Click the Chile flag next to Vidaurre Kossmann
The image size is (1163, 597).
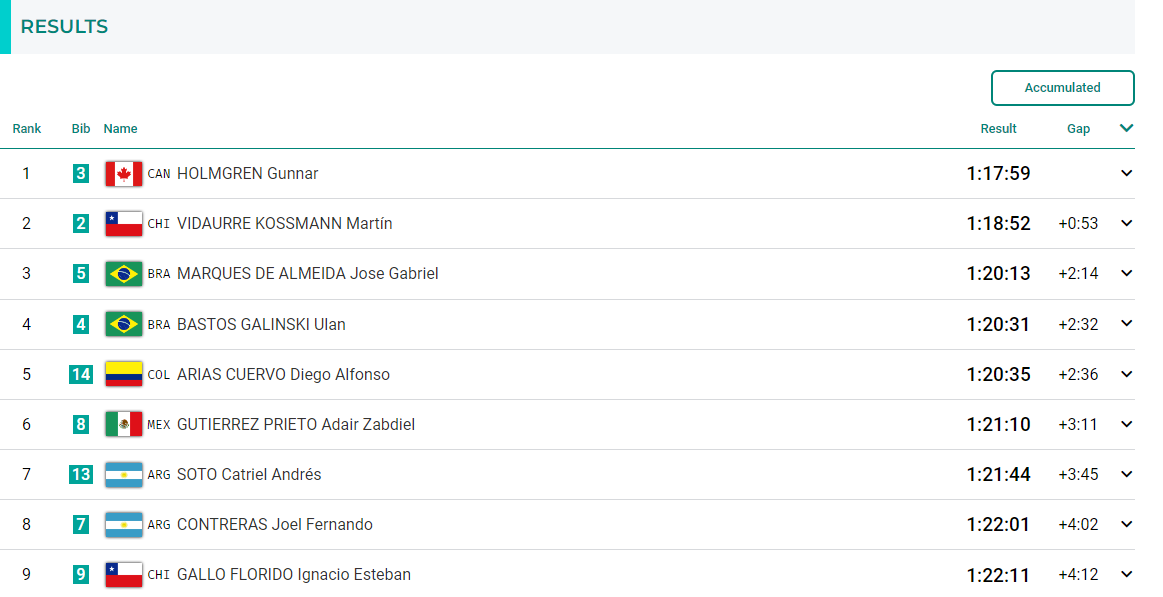124,223
